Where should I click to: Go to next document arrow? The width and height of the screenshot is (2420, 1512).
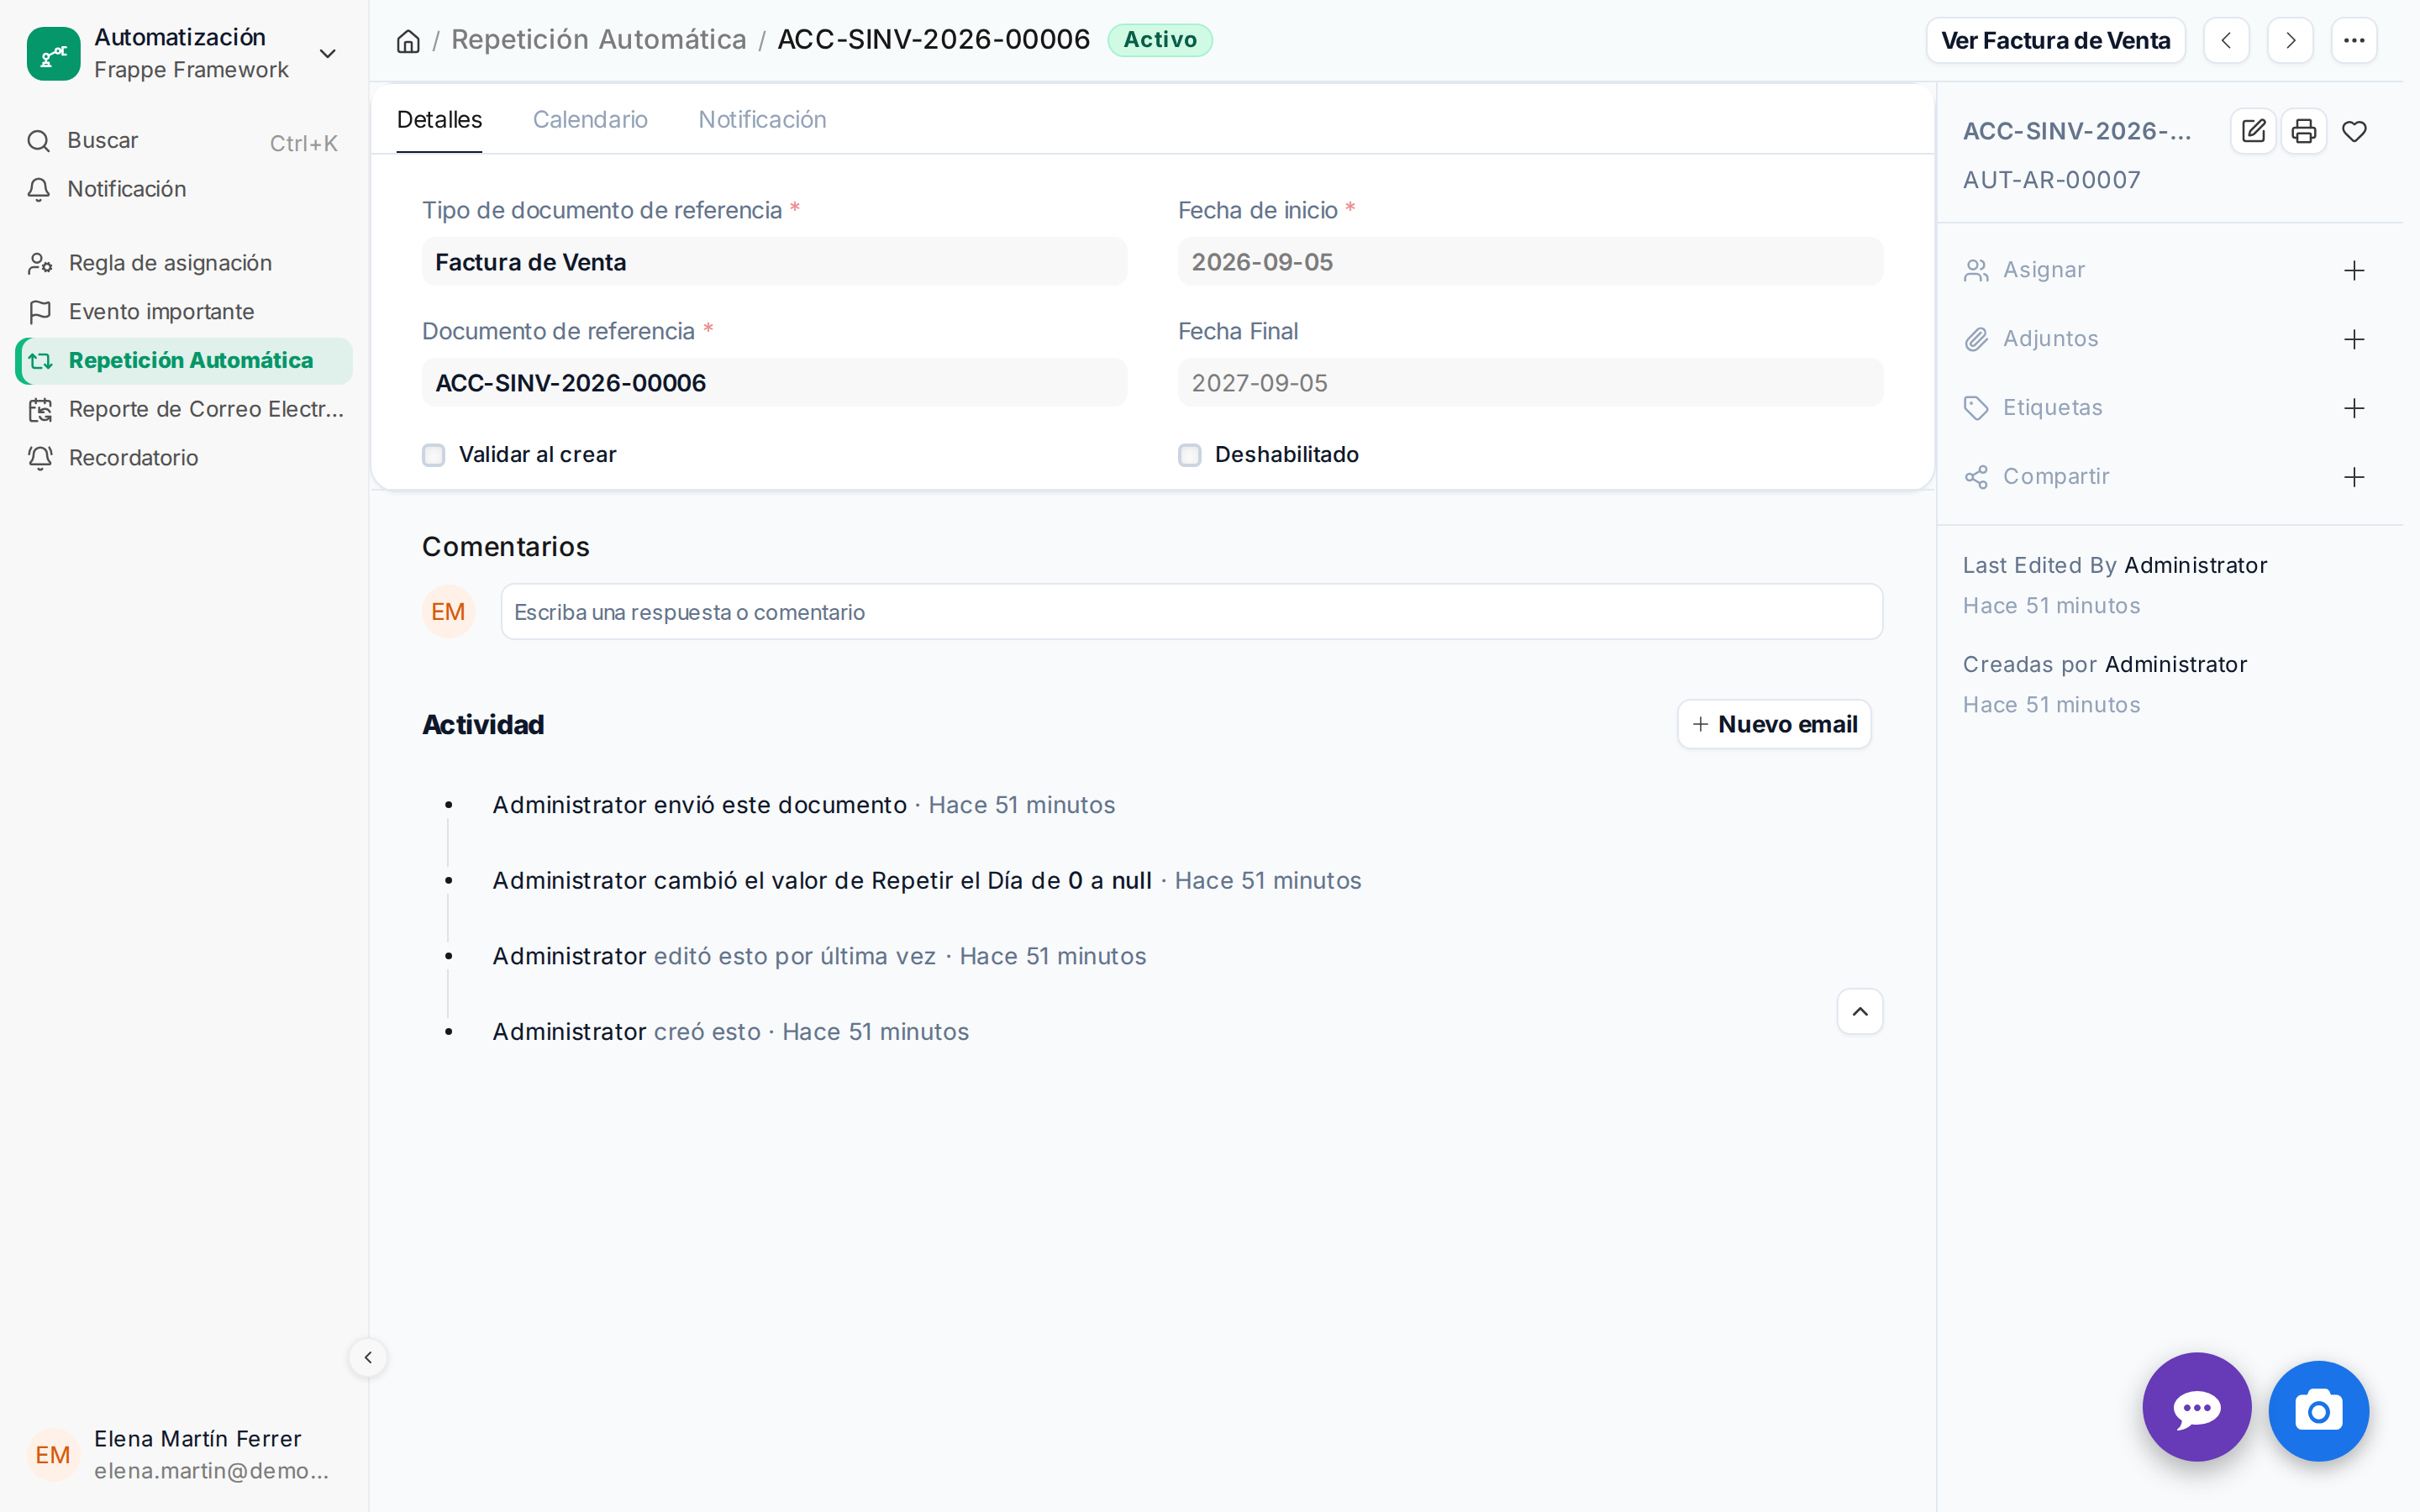coord(2290,41)
